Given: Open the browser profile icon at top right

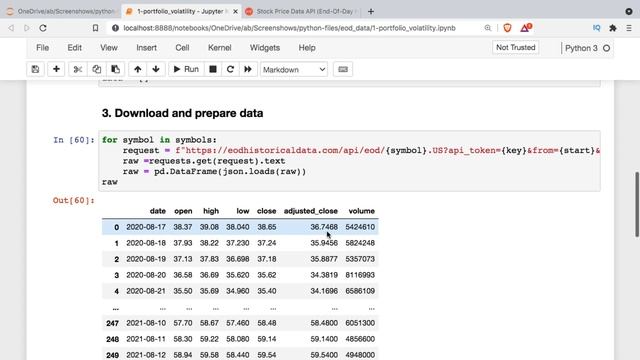Looking at the screenshot, I should pyautogui.click(x=629, y=11).
